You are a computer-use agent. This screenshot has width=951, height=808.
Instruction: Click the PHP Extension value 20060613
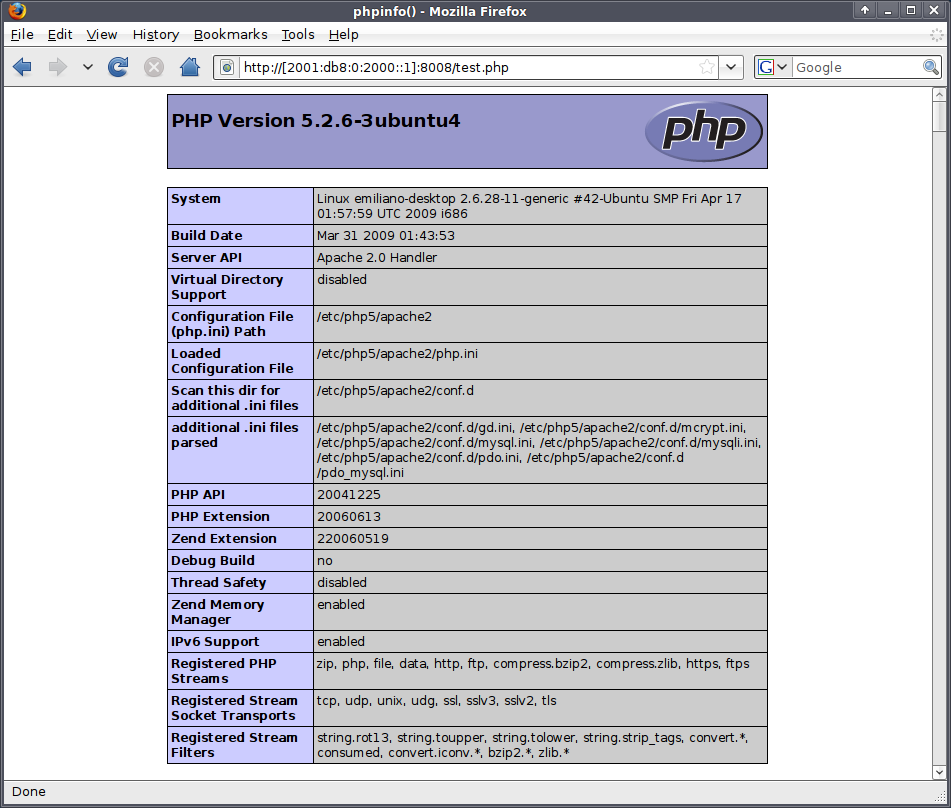click(x=349, y=516)
